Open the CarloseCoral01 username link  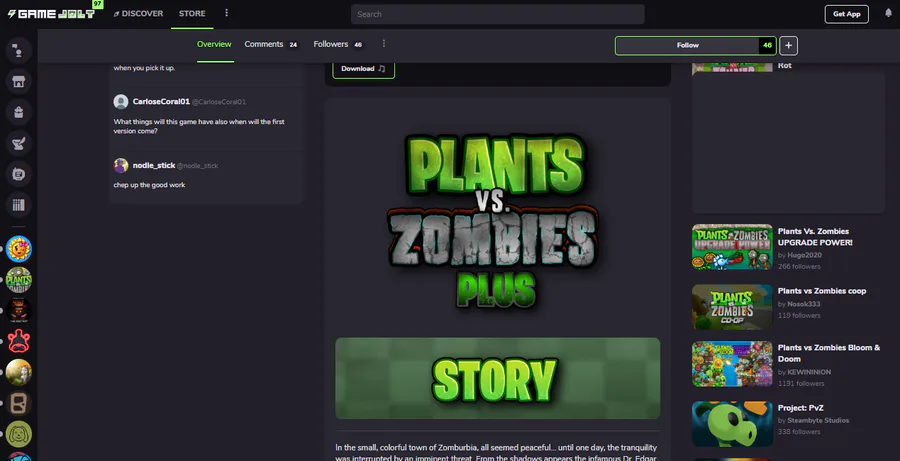click(161, 102)
